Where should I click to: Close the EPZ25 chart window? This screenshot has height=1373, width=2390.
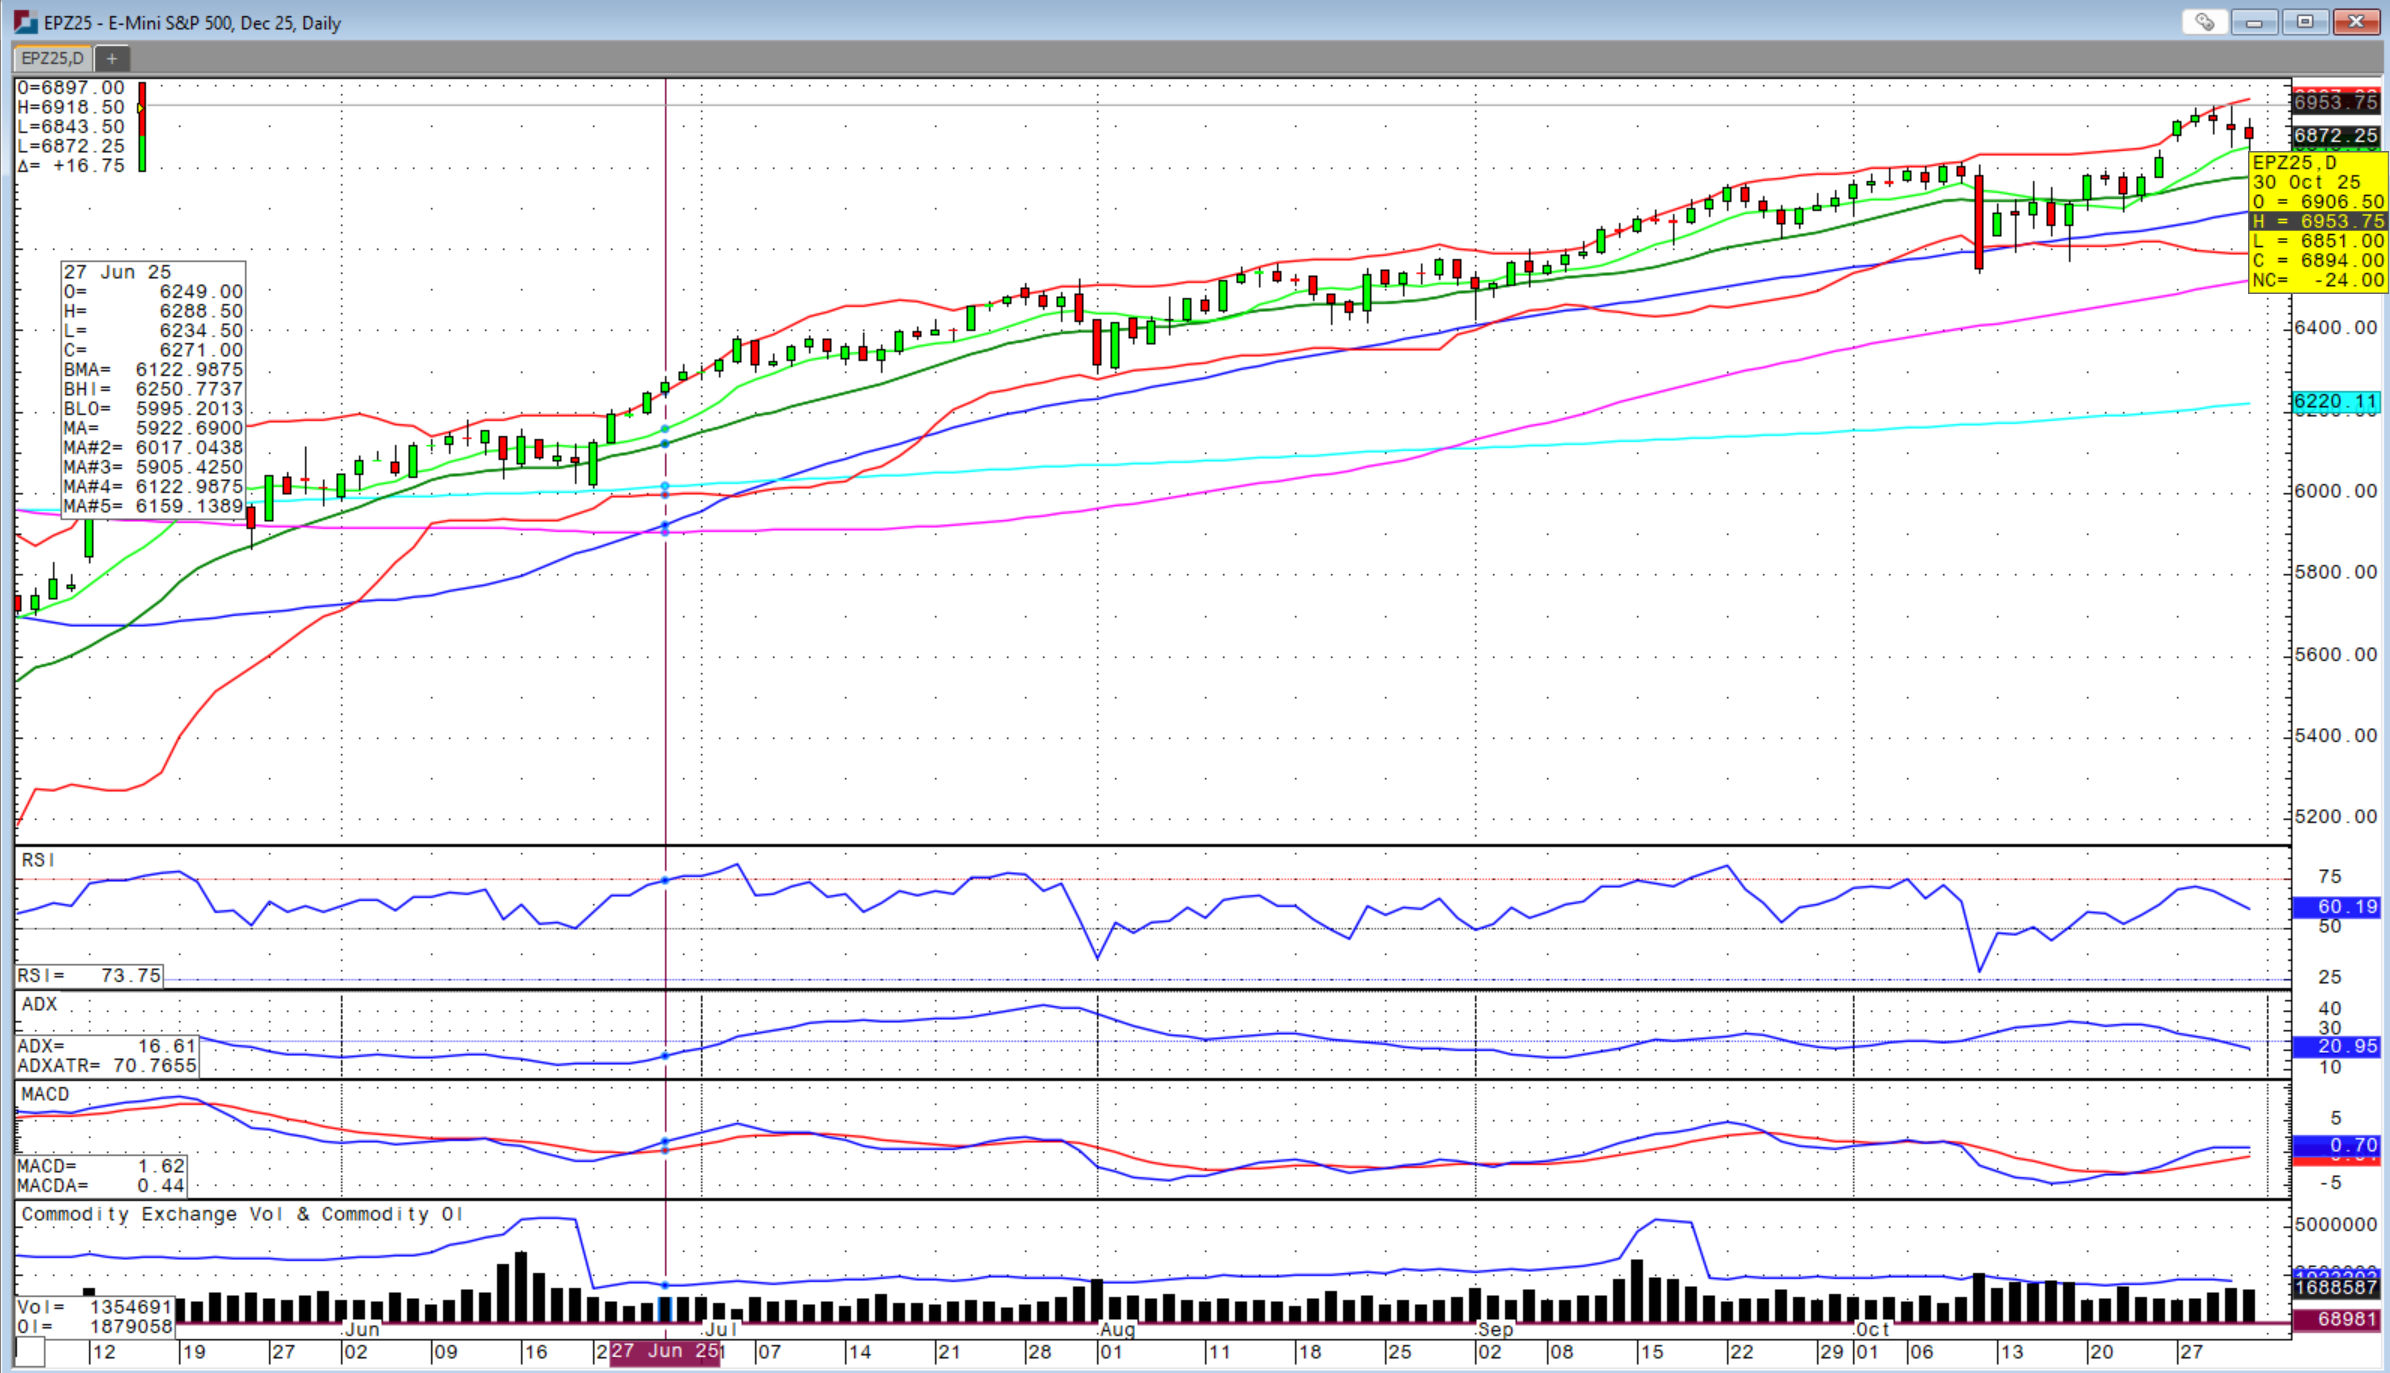[x=2356, y=22]
